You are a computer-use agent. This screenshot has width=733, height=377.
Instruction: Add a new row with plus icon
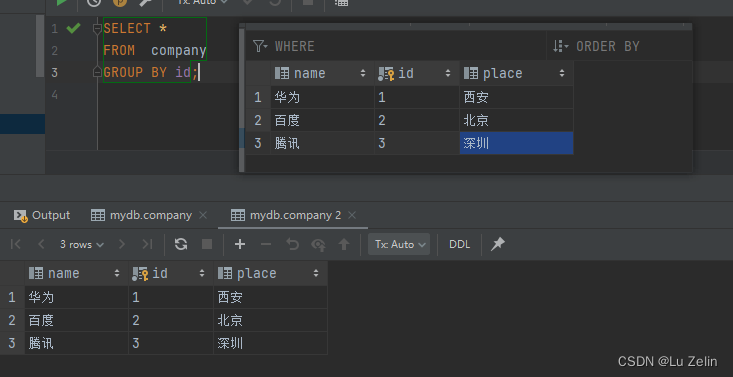240,244
